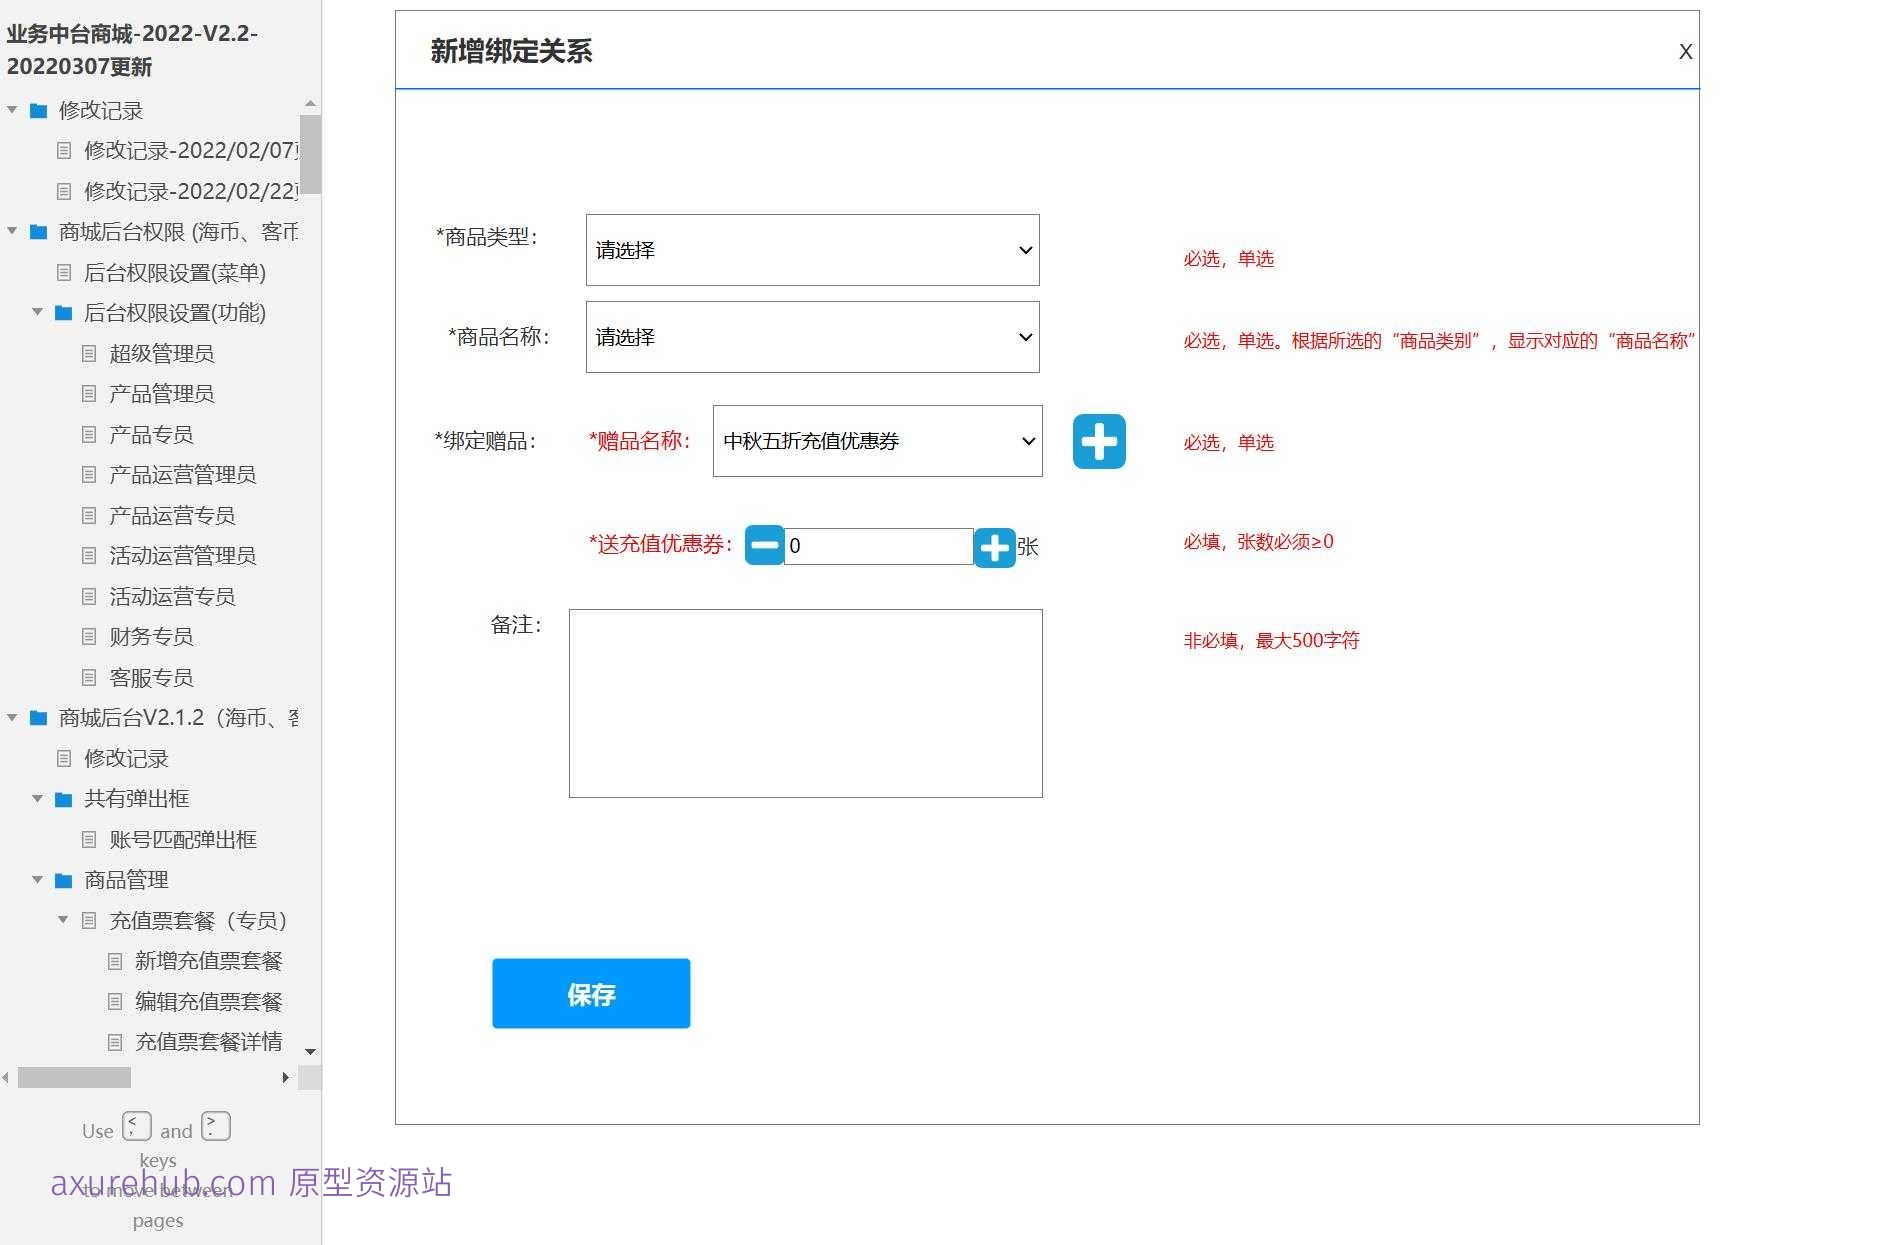Select 新增充值票套餐 page in the sidebar
Screen dimensions: 1893x1245
point(209,960)
